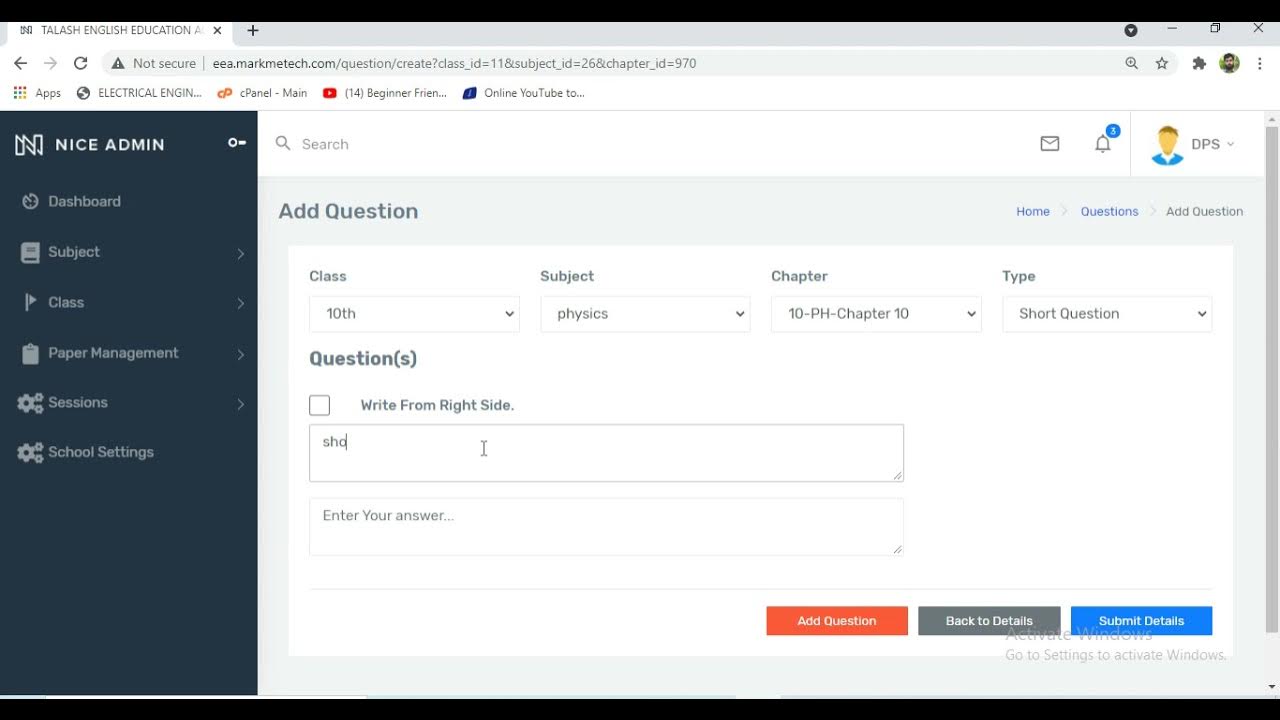
Task: Click the Dashboard icon in sidebar
Action: click(30, 202)
